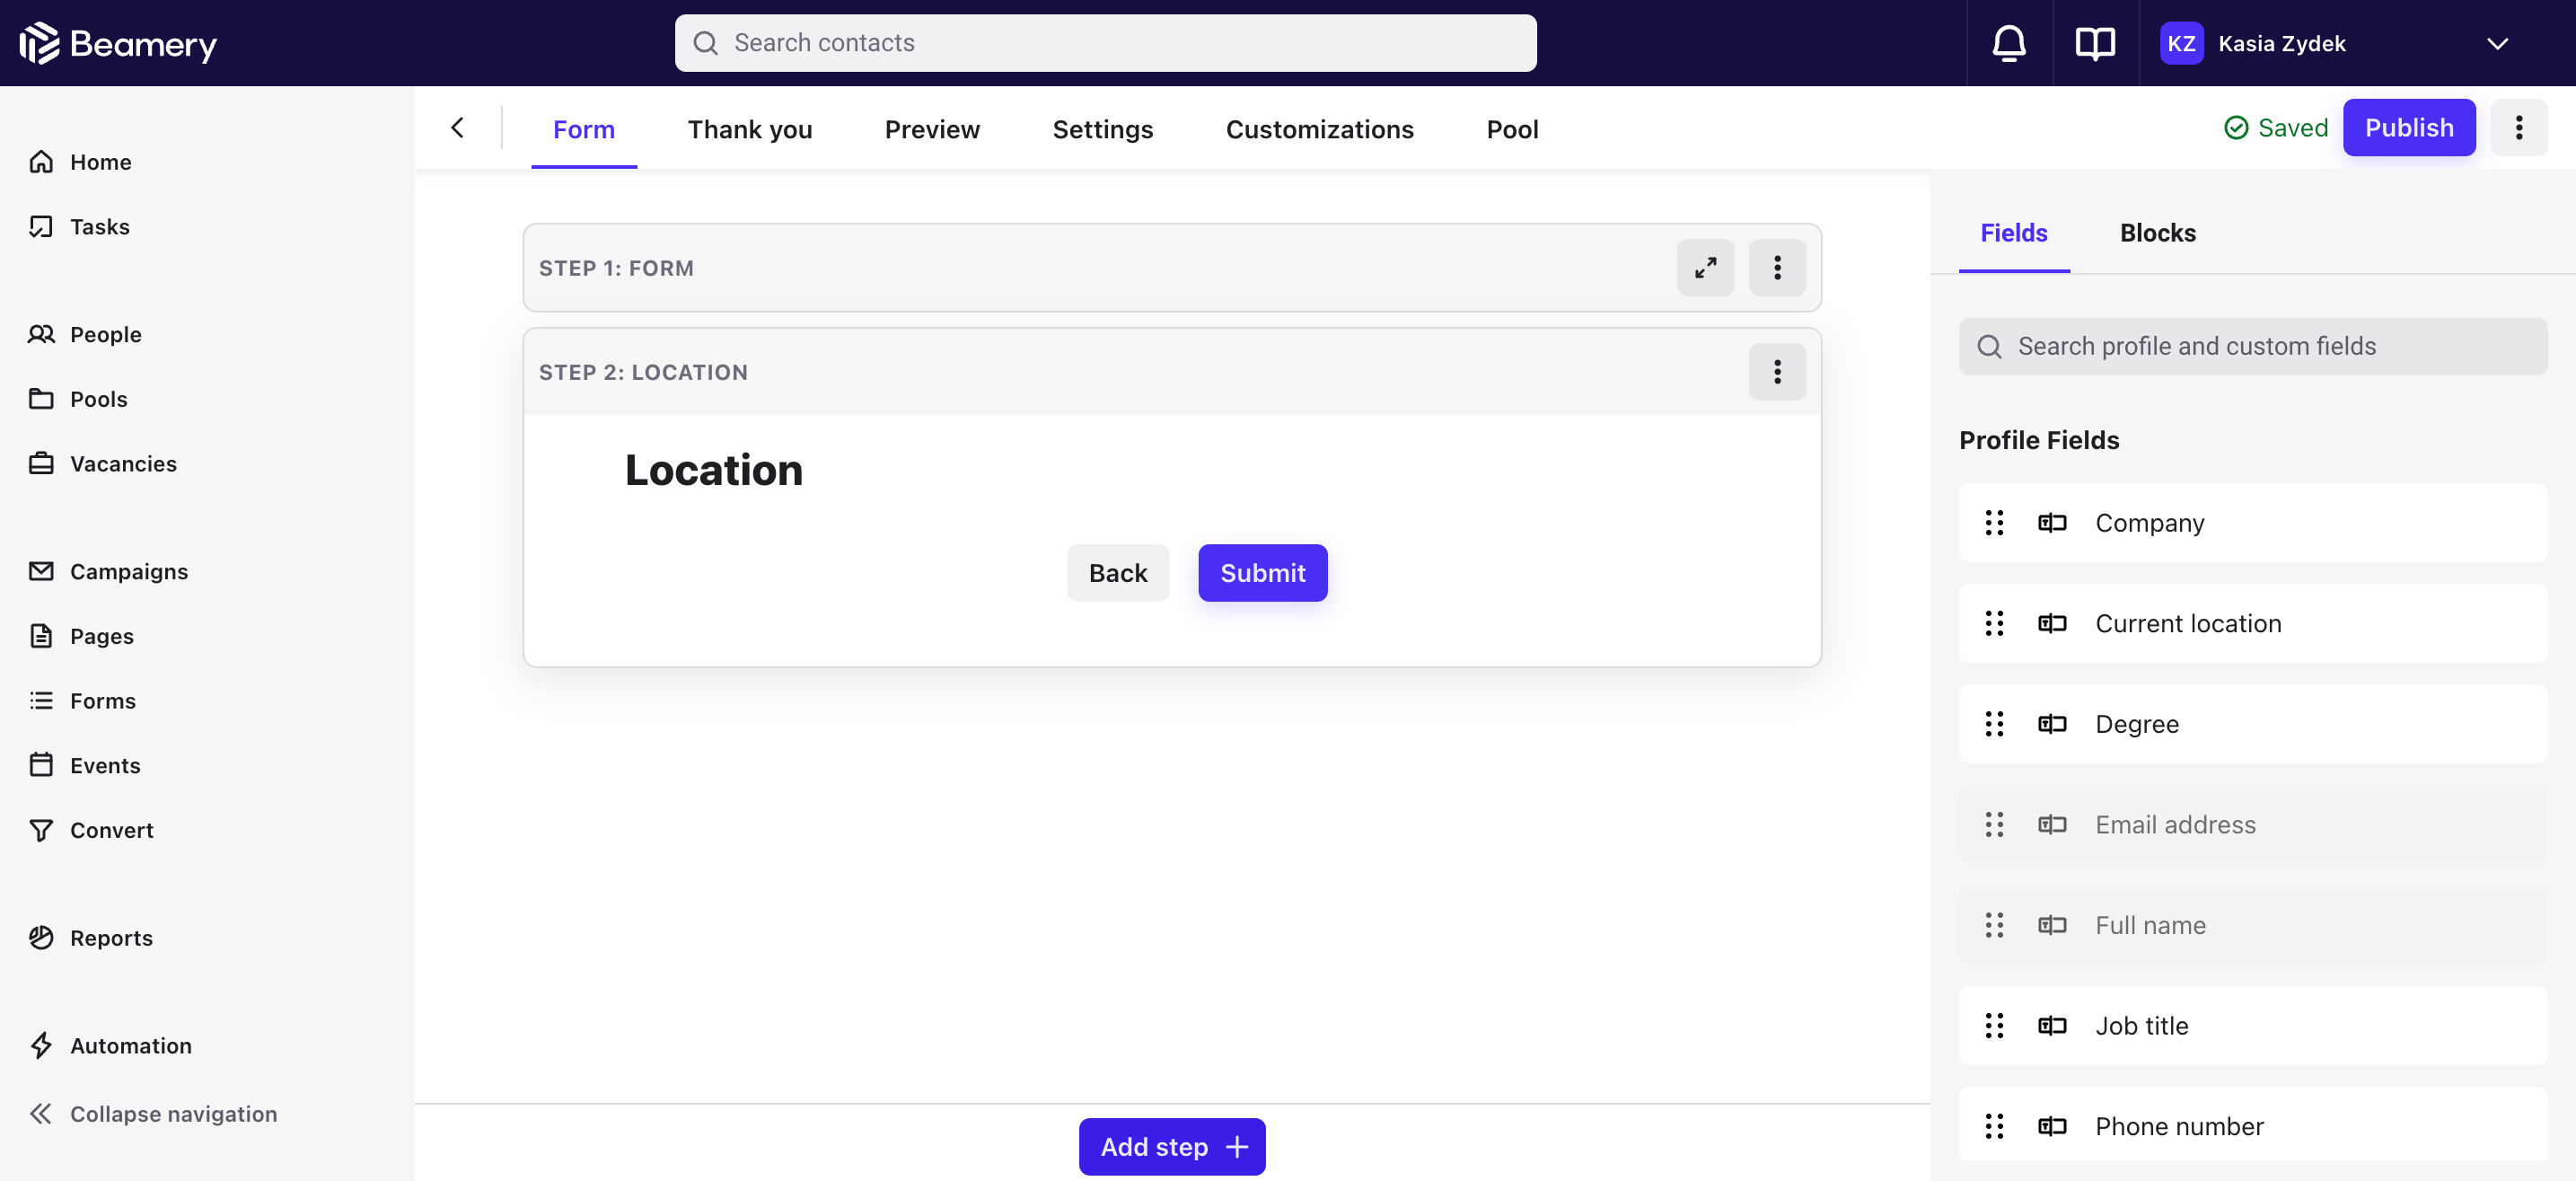Select the Full name field
This screenshot has height=1181, width=2576.
(x=2252, y=925)
